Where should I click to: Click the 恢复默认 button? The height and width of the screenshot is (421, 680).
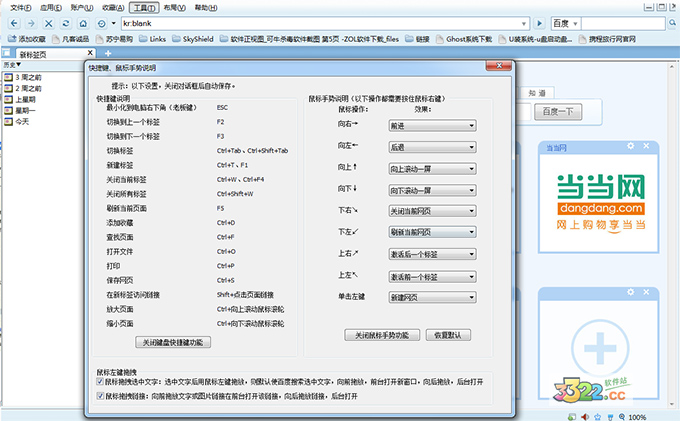click(448, 335)
